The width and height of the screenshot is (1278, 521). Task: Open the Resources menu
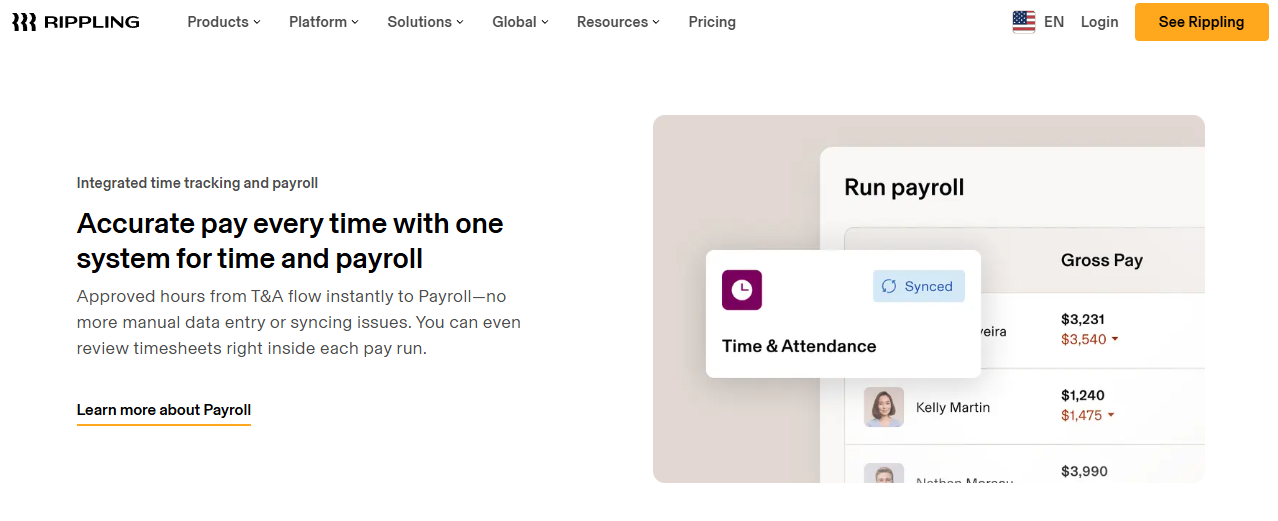tap(618, 22)
